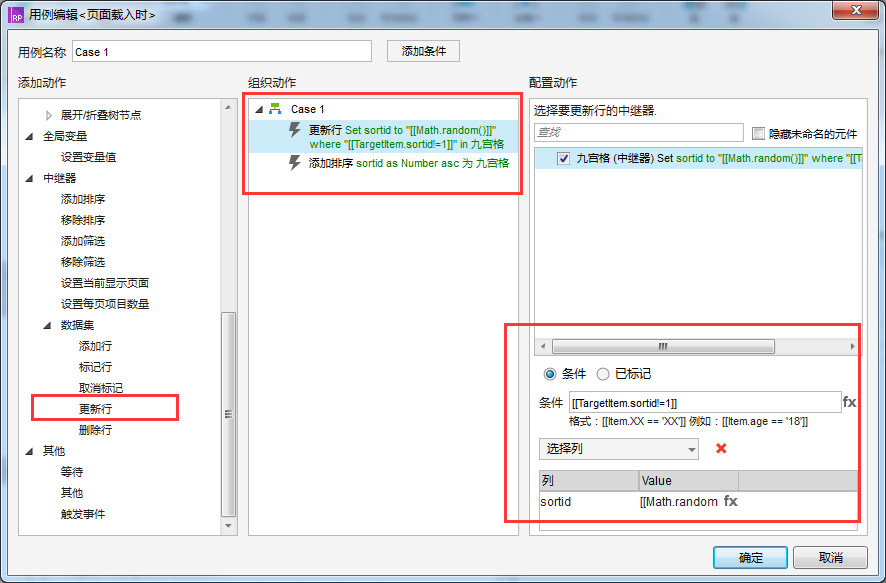This screenshot has height=583, width=886.
Task: Open fx editor for sortid value
Action: click(731, 501)
